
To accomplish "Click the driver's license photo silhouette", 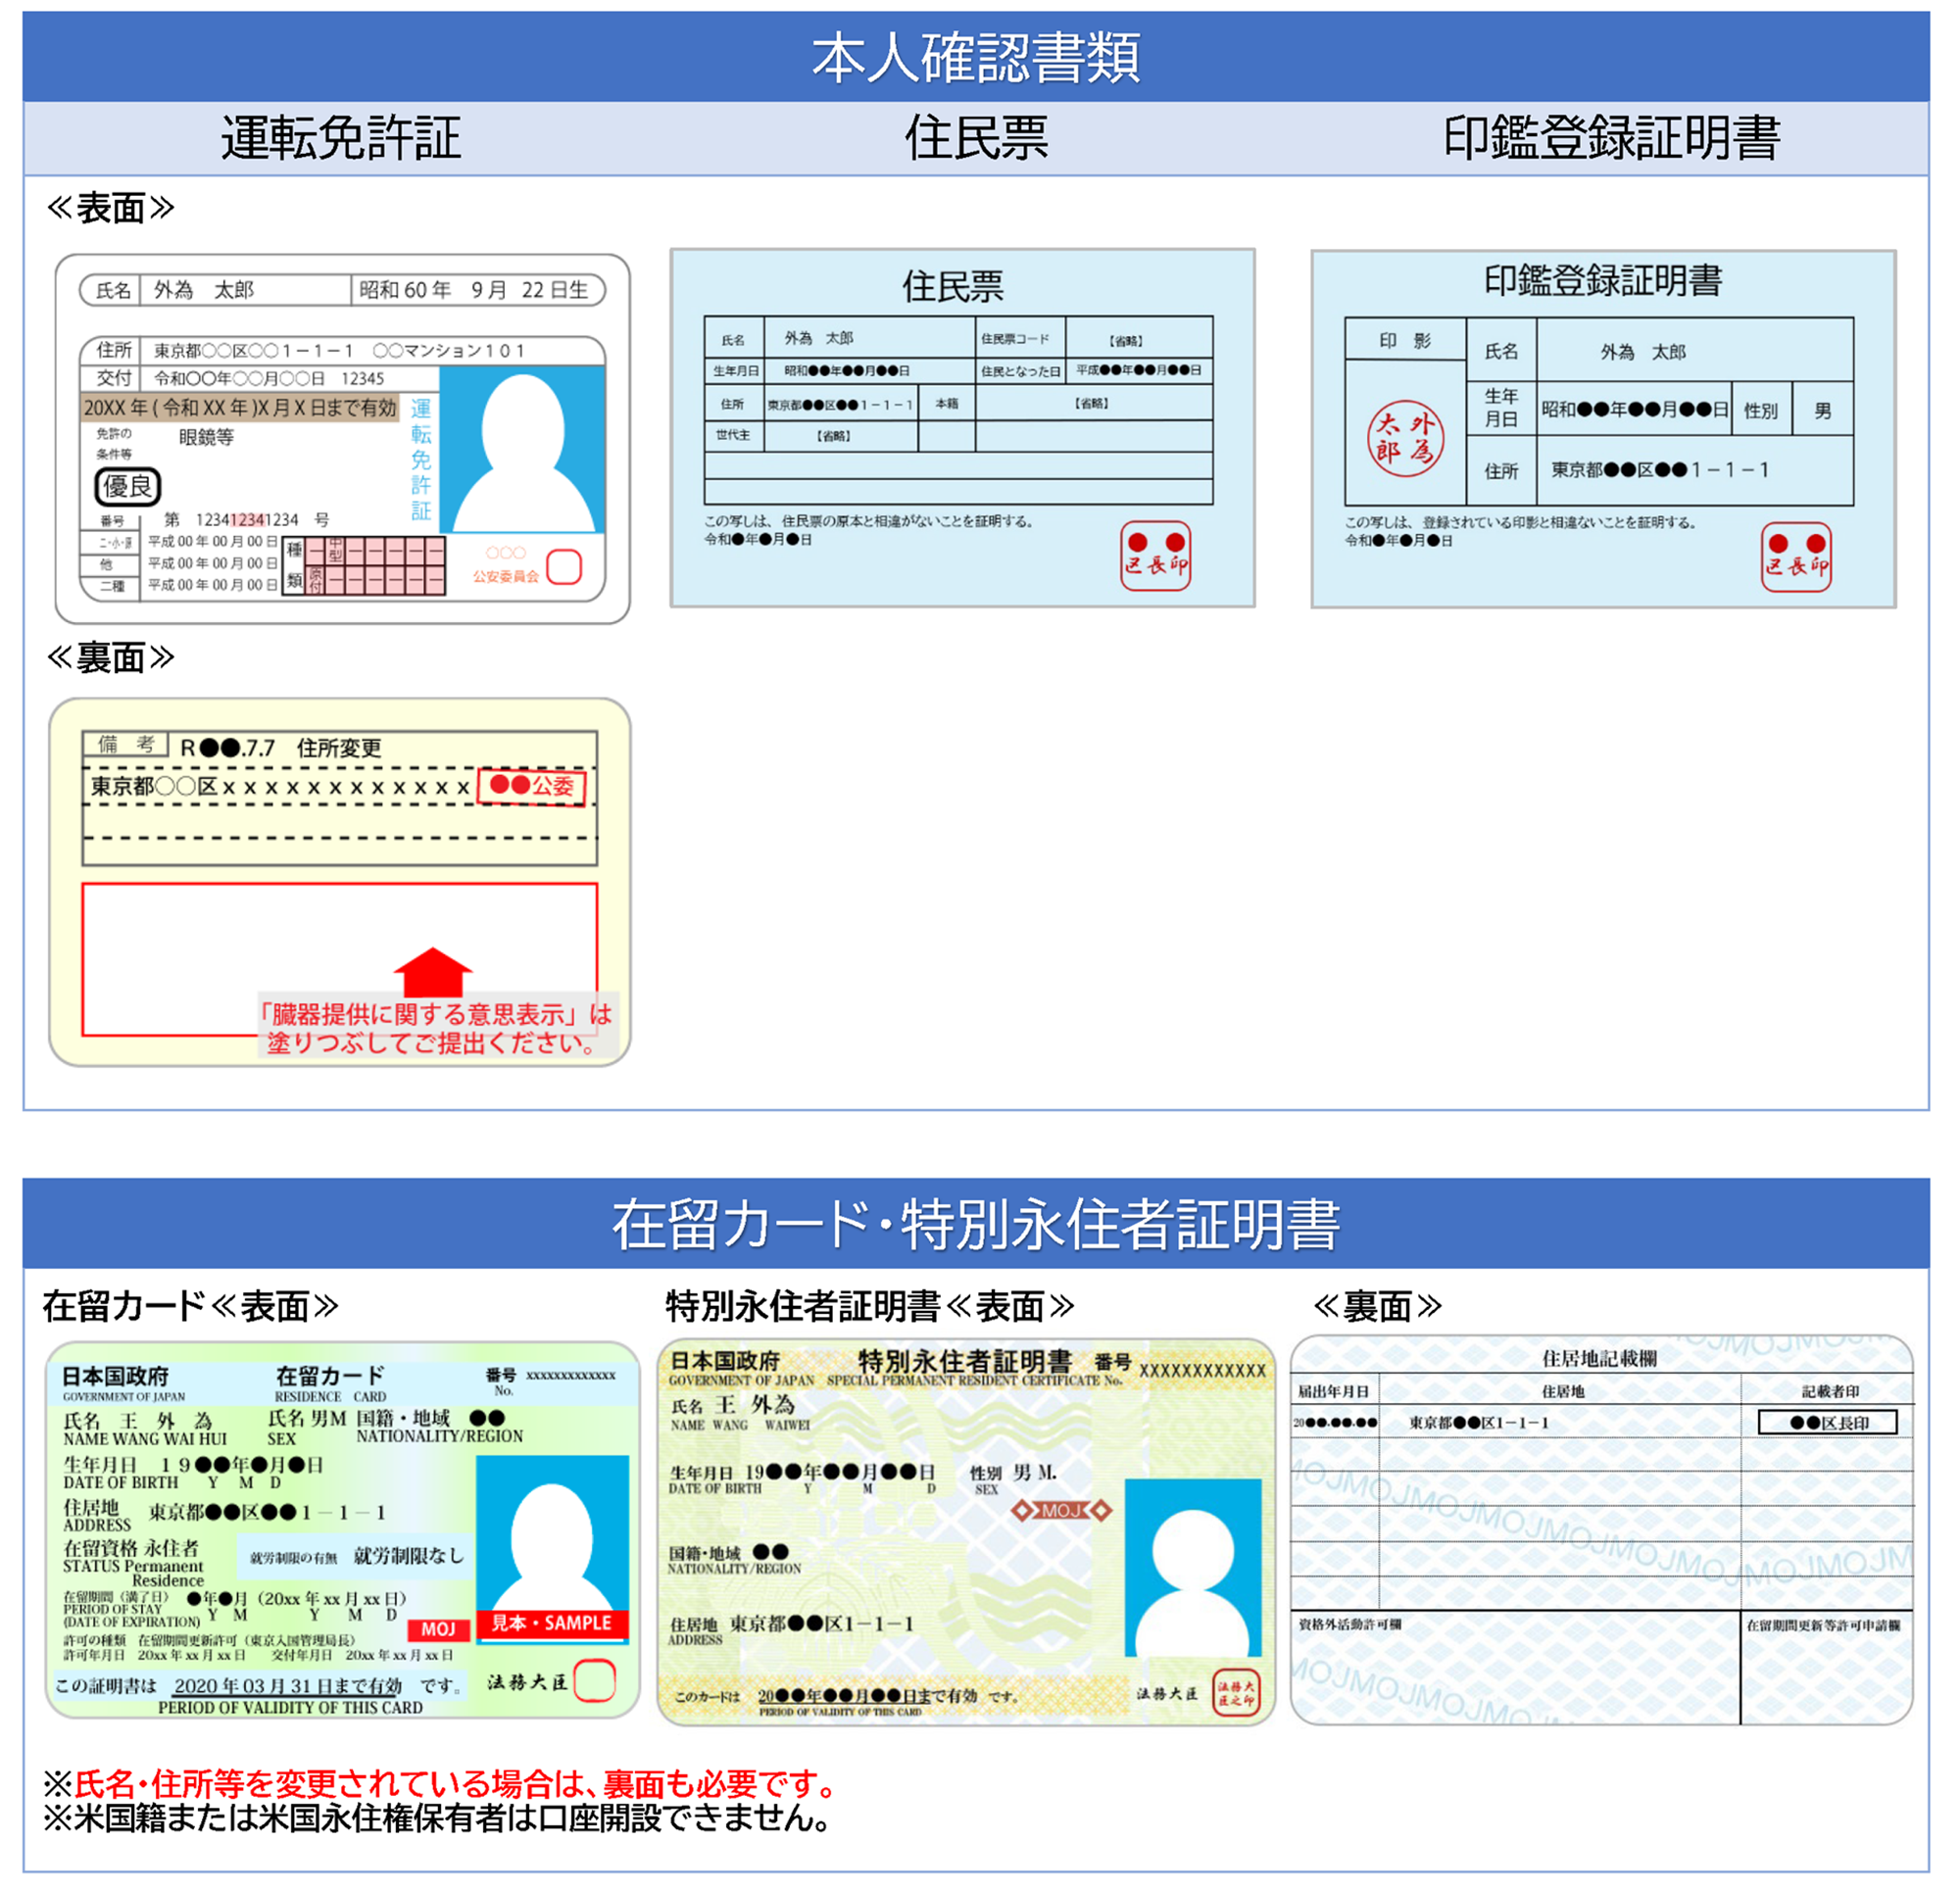I will click(x=522, y=452).
